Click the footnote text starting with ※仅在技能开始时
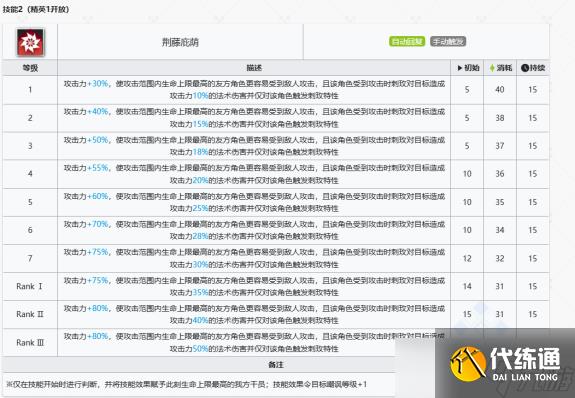The image size is (575, 398). click(186, 384)
